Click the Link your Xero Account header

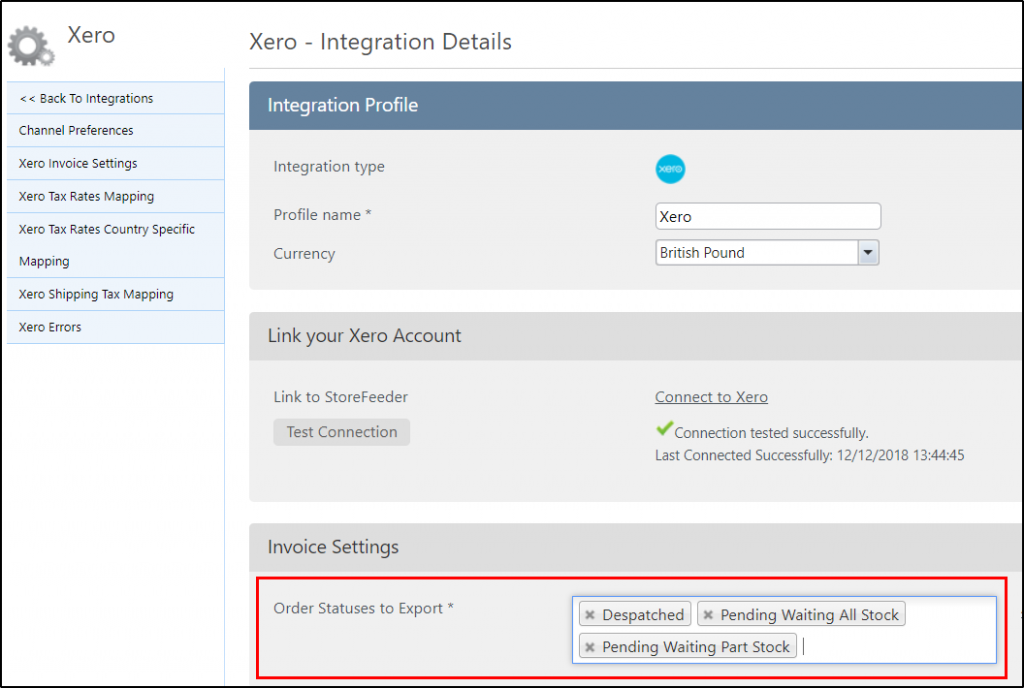pos(635,336)
